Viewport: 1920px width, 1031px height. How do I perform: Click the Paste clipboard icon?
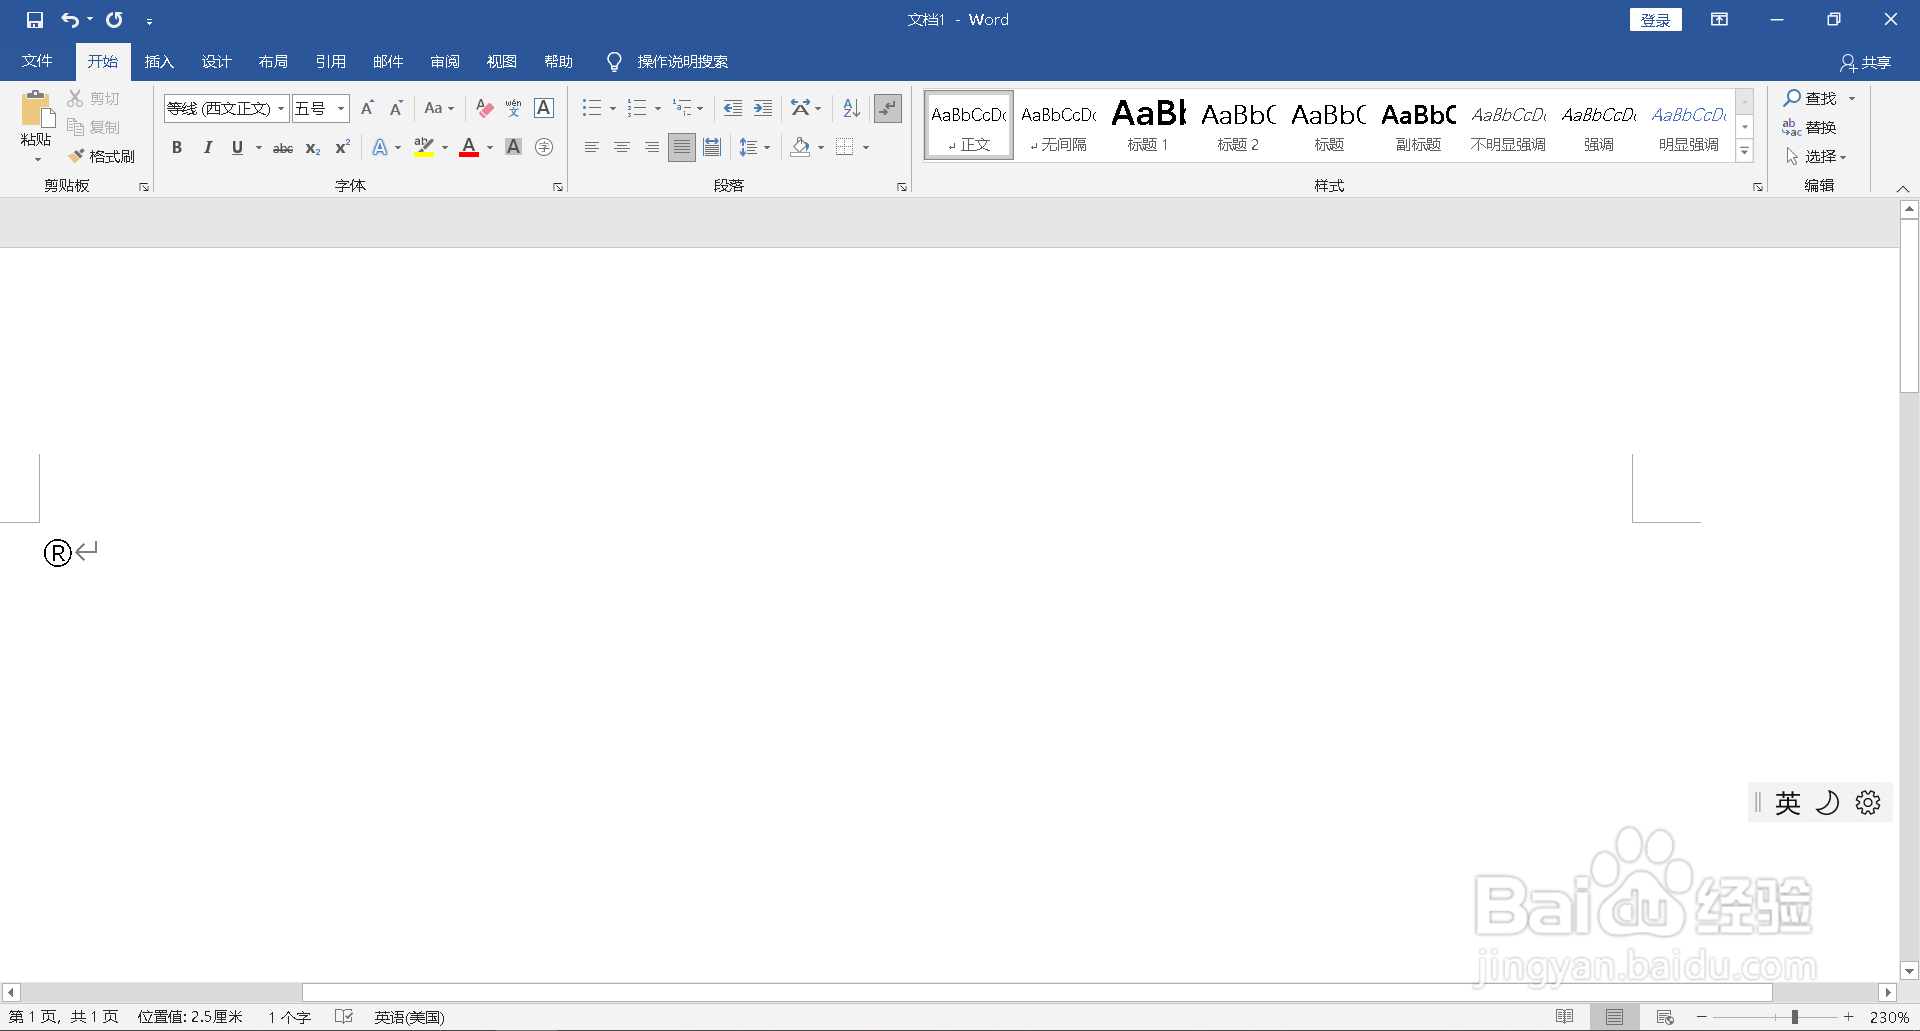tap(36, 110)
